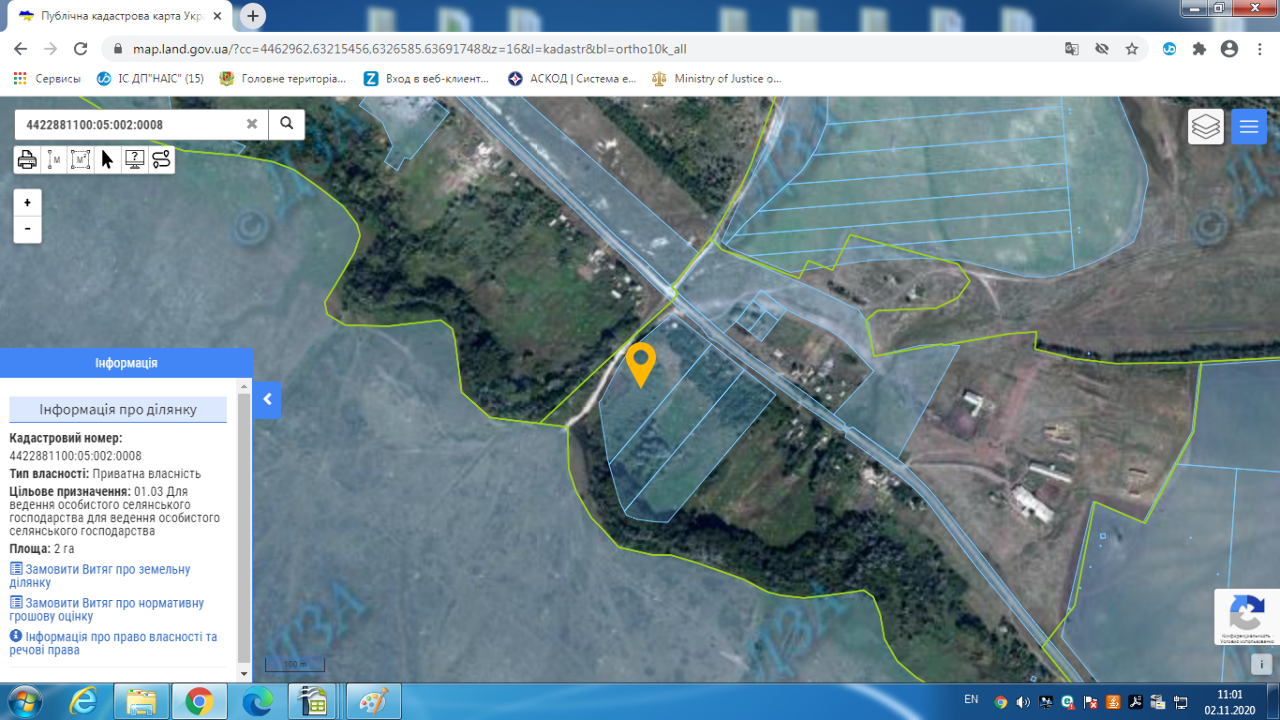The width and height of the screenshot is (1280, 720).
Task: Open the browser extensions puzzle icon
Action: pos(1199,48)
